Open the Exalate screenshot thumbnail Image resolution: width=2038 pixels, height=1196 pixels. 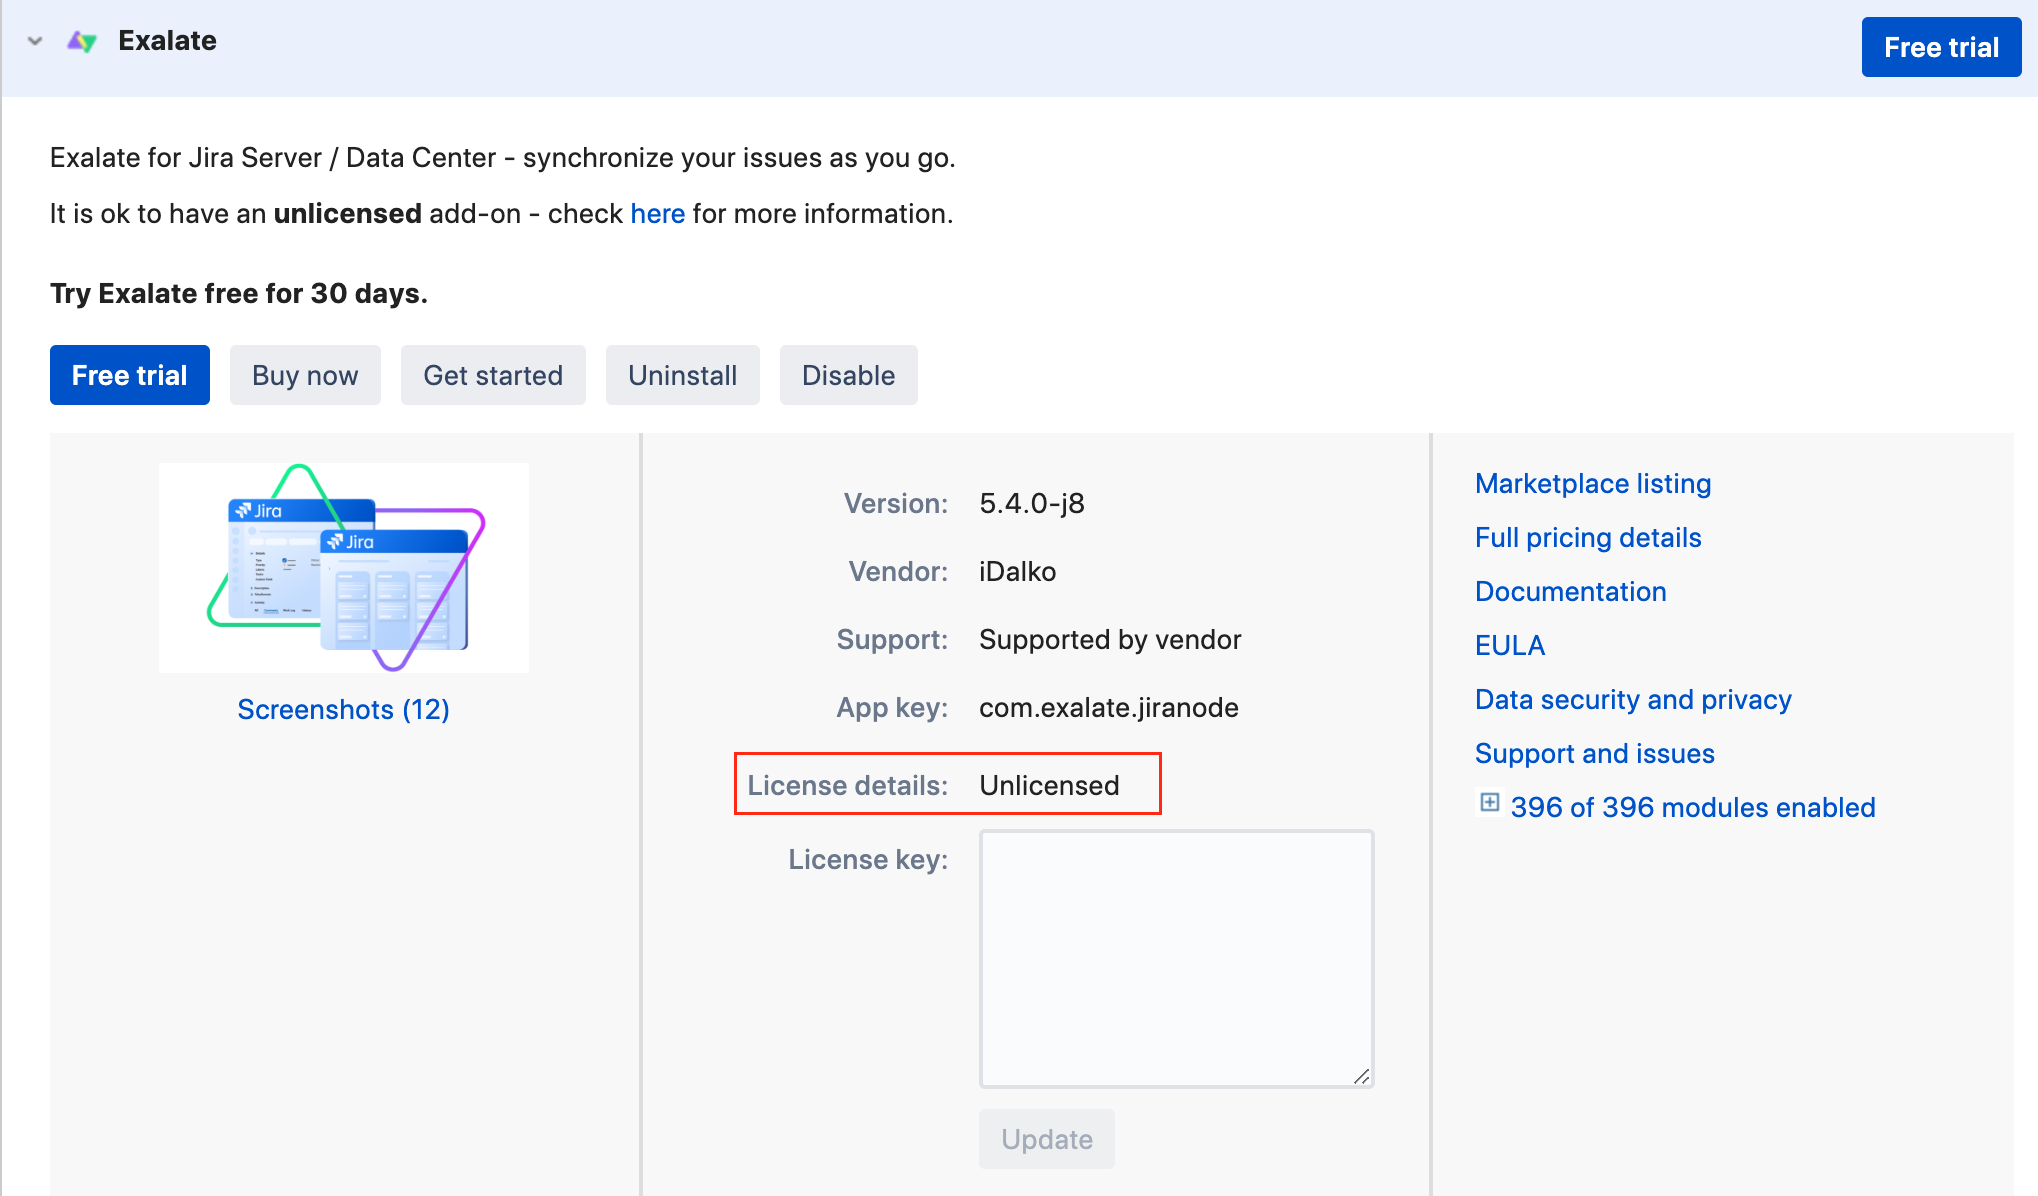coord(344,567)
